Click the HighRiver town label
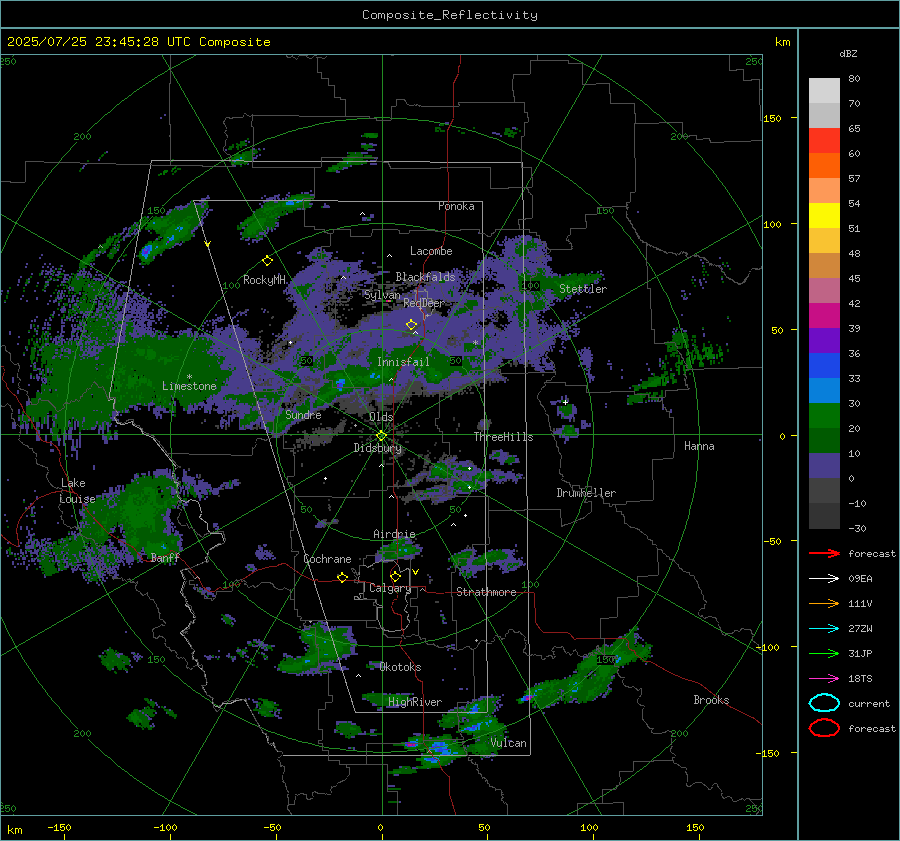The width and height of the screenshot is (900, 841). point(414,702)
